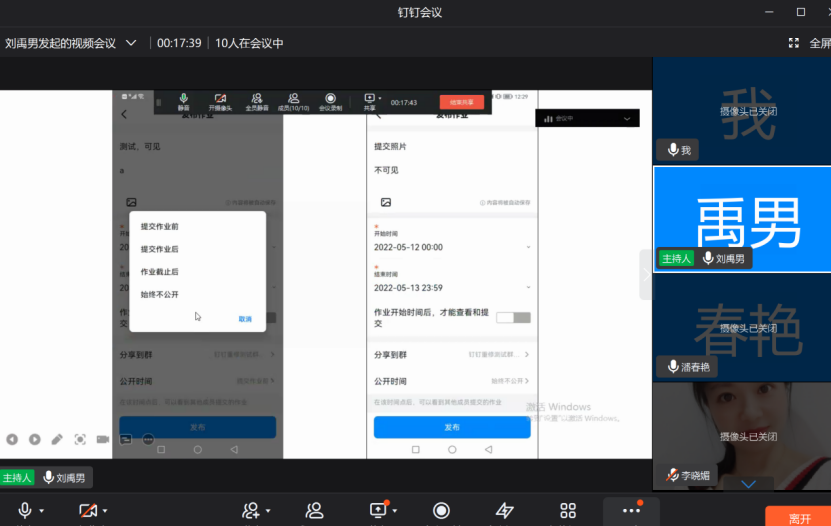
Task: Click 会议录制 record icon in floating toolbar
Action: click(330, 102)
